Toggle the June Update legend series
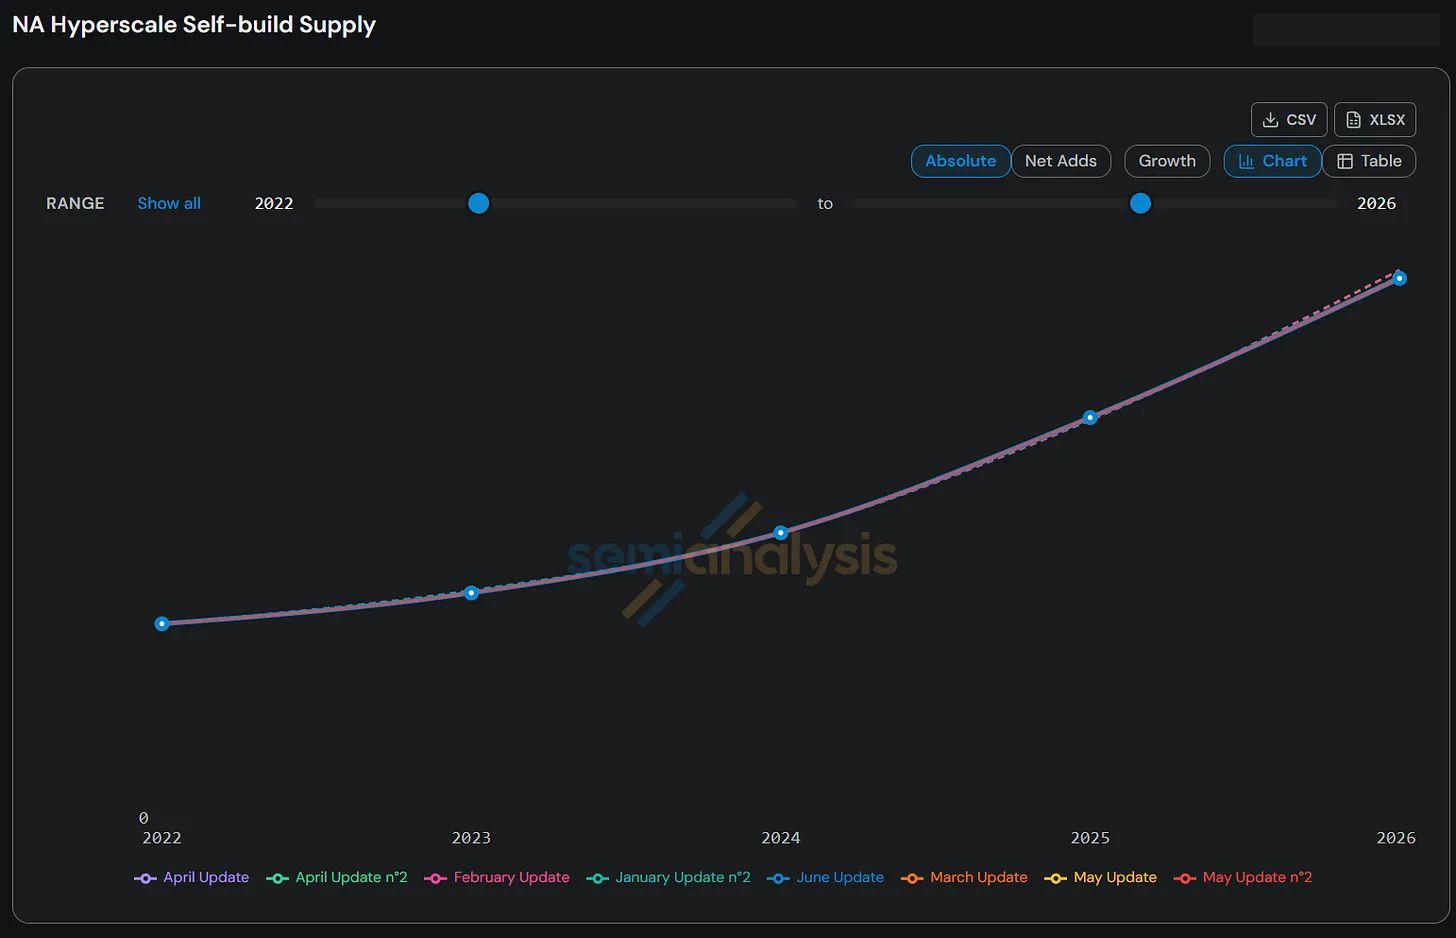 pyautogui.click(x=825, y=877)
